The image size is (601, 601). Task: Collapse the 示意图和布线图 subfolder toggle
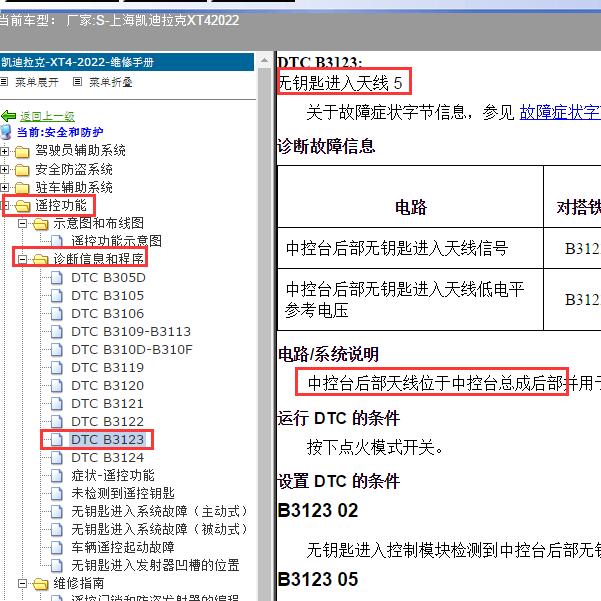tap(23, 223)
